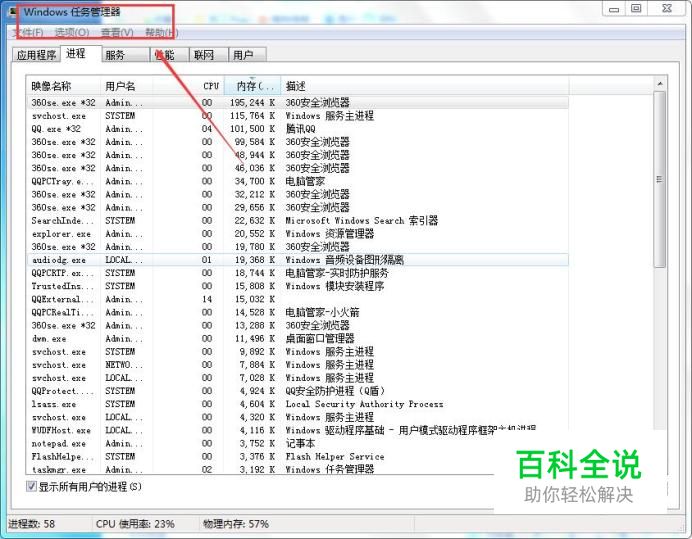
Task: Open the 性能 tab
Action: point(169,55)
